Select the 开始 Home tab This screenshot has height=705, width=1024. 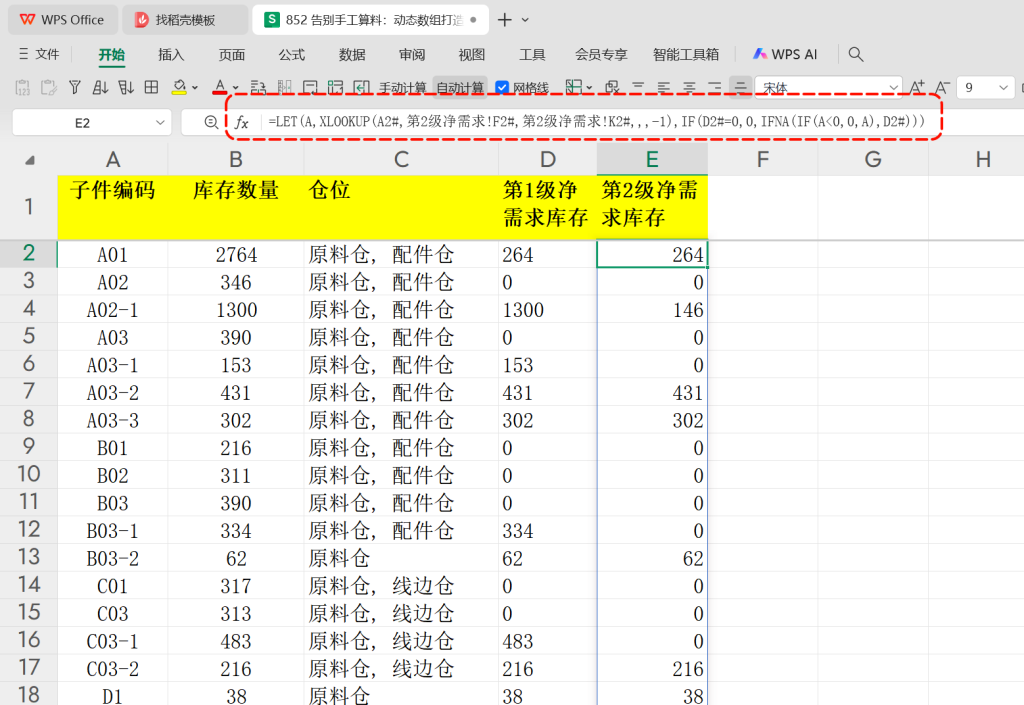[112, 55]
